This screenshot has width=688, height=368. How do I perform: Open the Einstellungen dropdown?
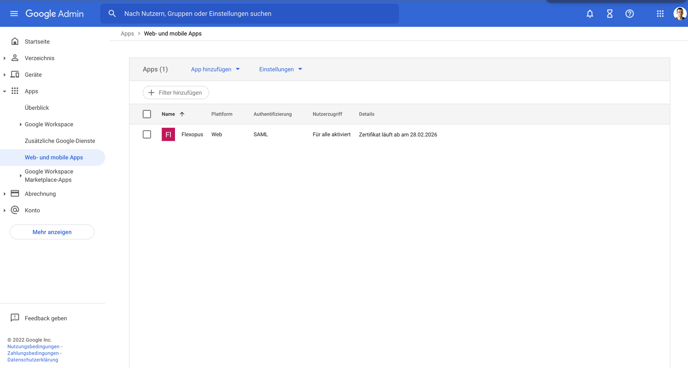click(x=280, y=69)
